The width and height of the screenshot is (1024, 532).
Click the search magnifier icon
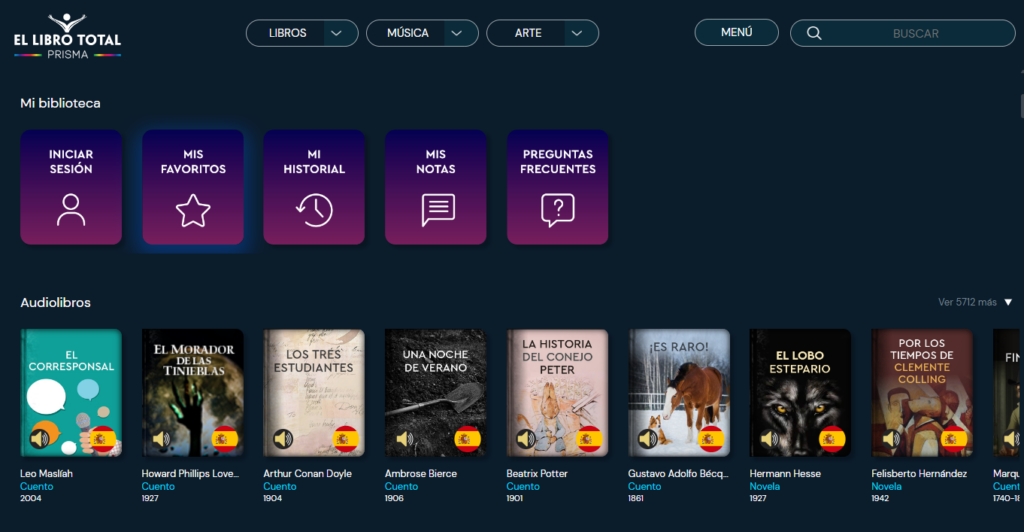click(814, 33)
